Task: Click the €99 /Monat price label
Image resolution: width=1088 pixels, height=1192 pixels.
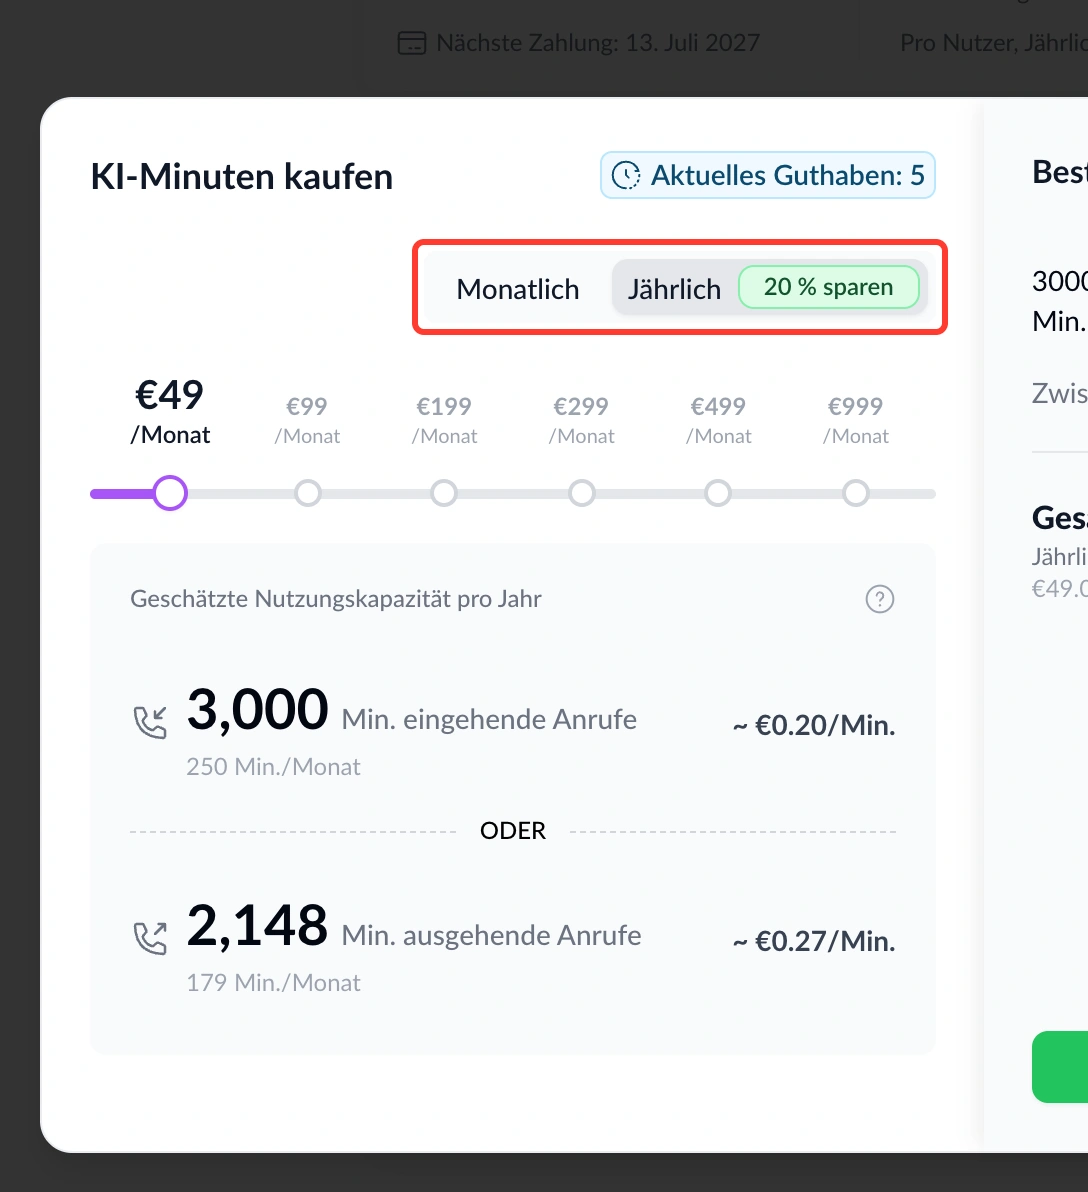Action: 307,420
